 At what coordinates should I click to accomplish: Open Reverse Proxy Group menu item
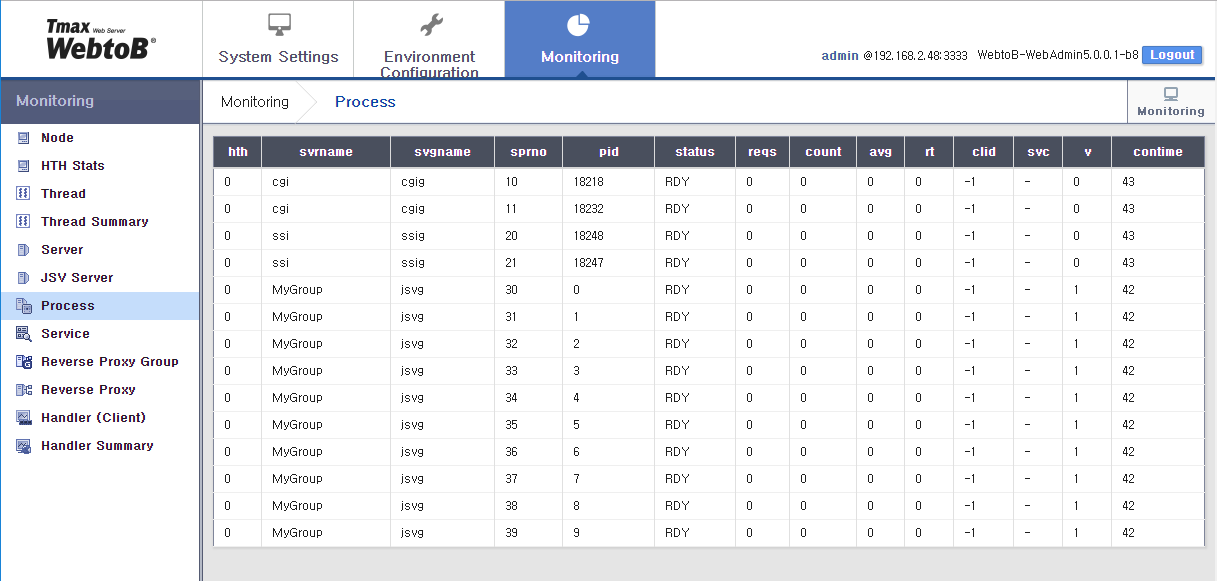100,362
